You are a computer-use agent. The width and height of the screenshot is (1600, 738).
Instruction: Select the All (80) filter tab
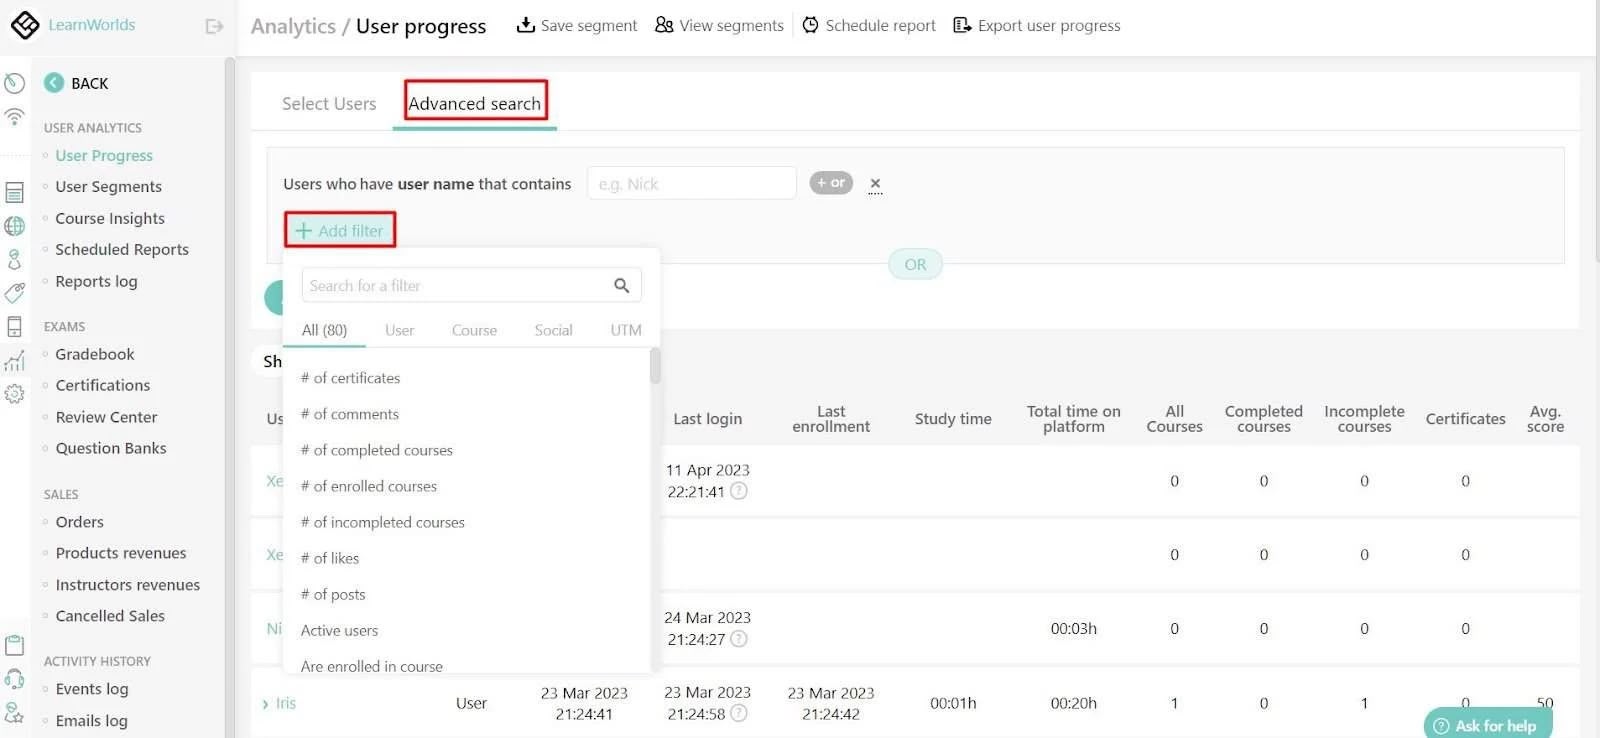(x=325, y=330)
